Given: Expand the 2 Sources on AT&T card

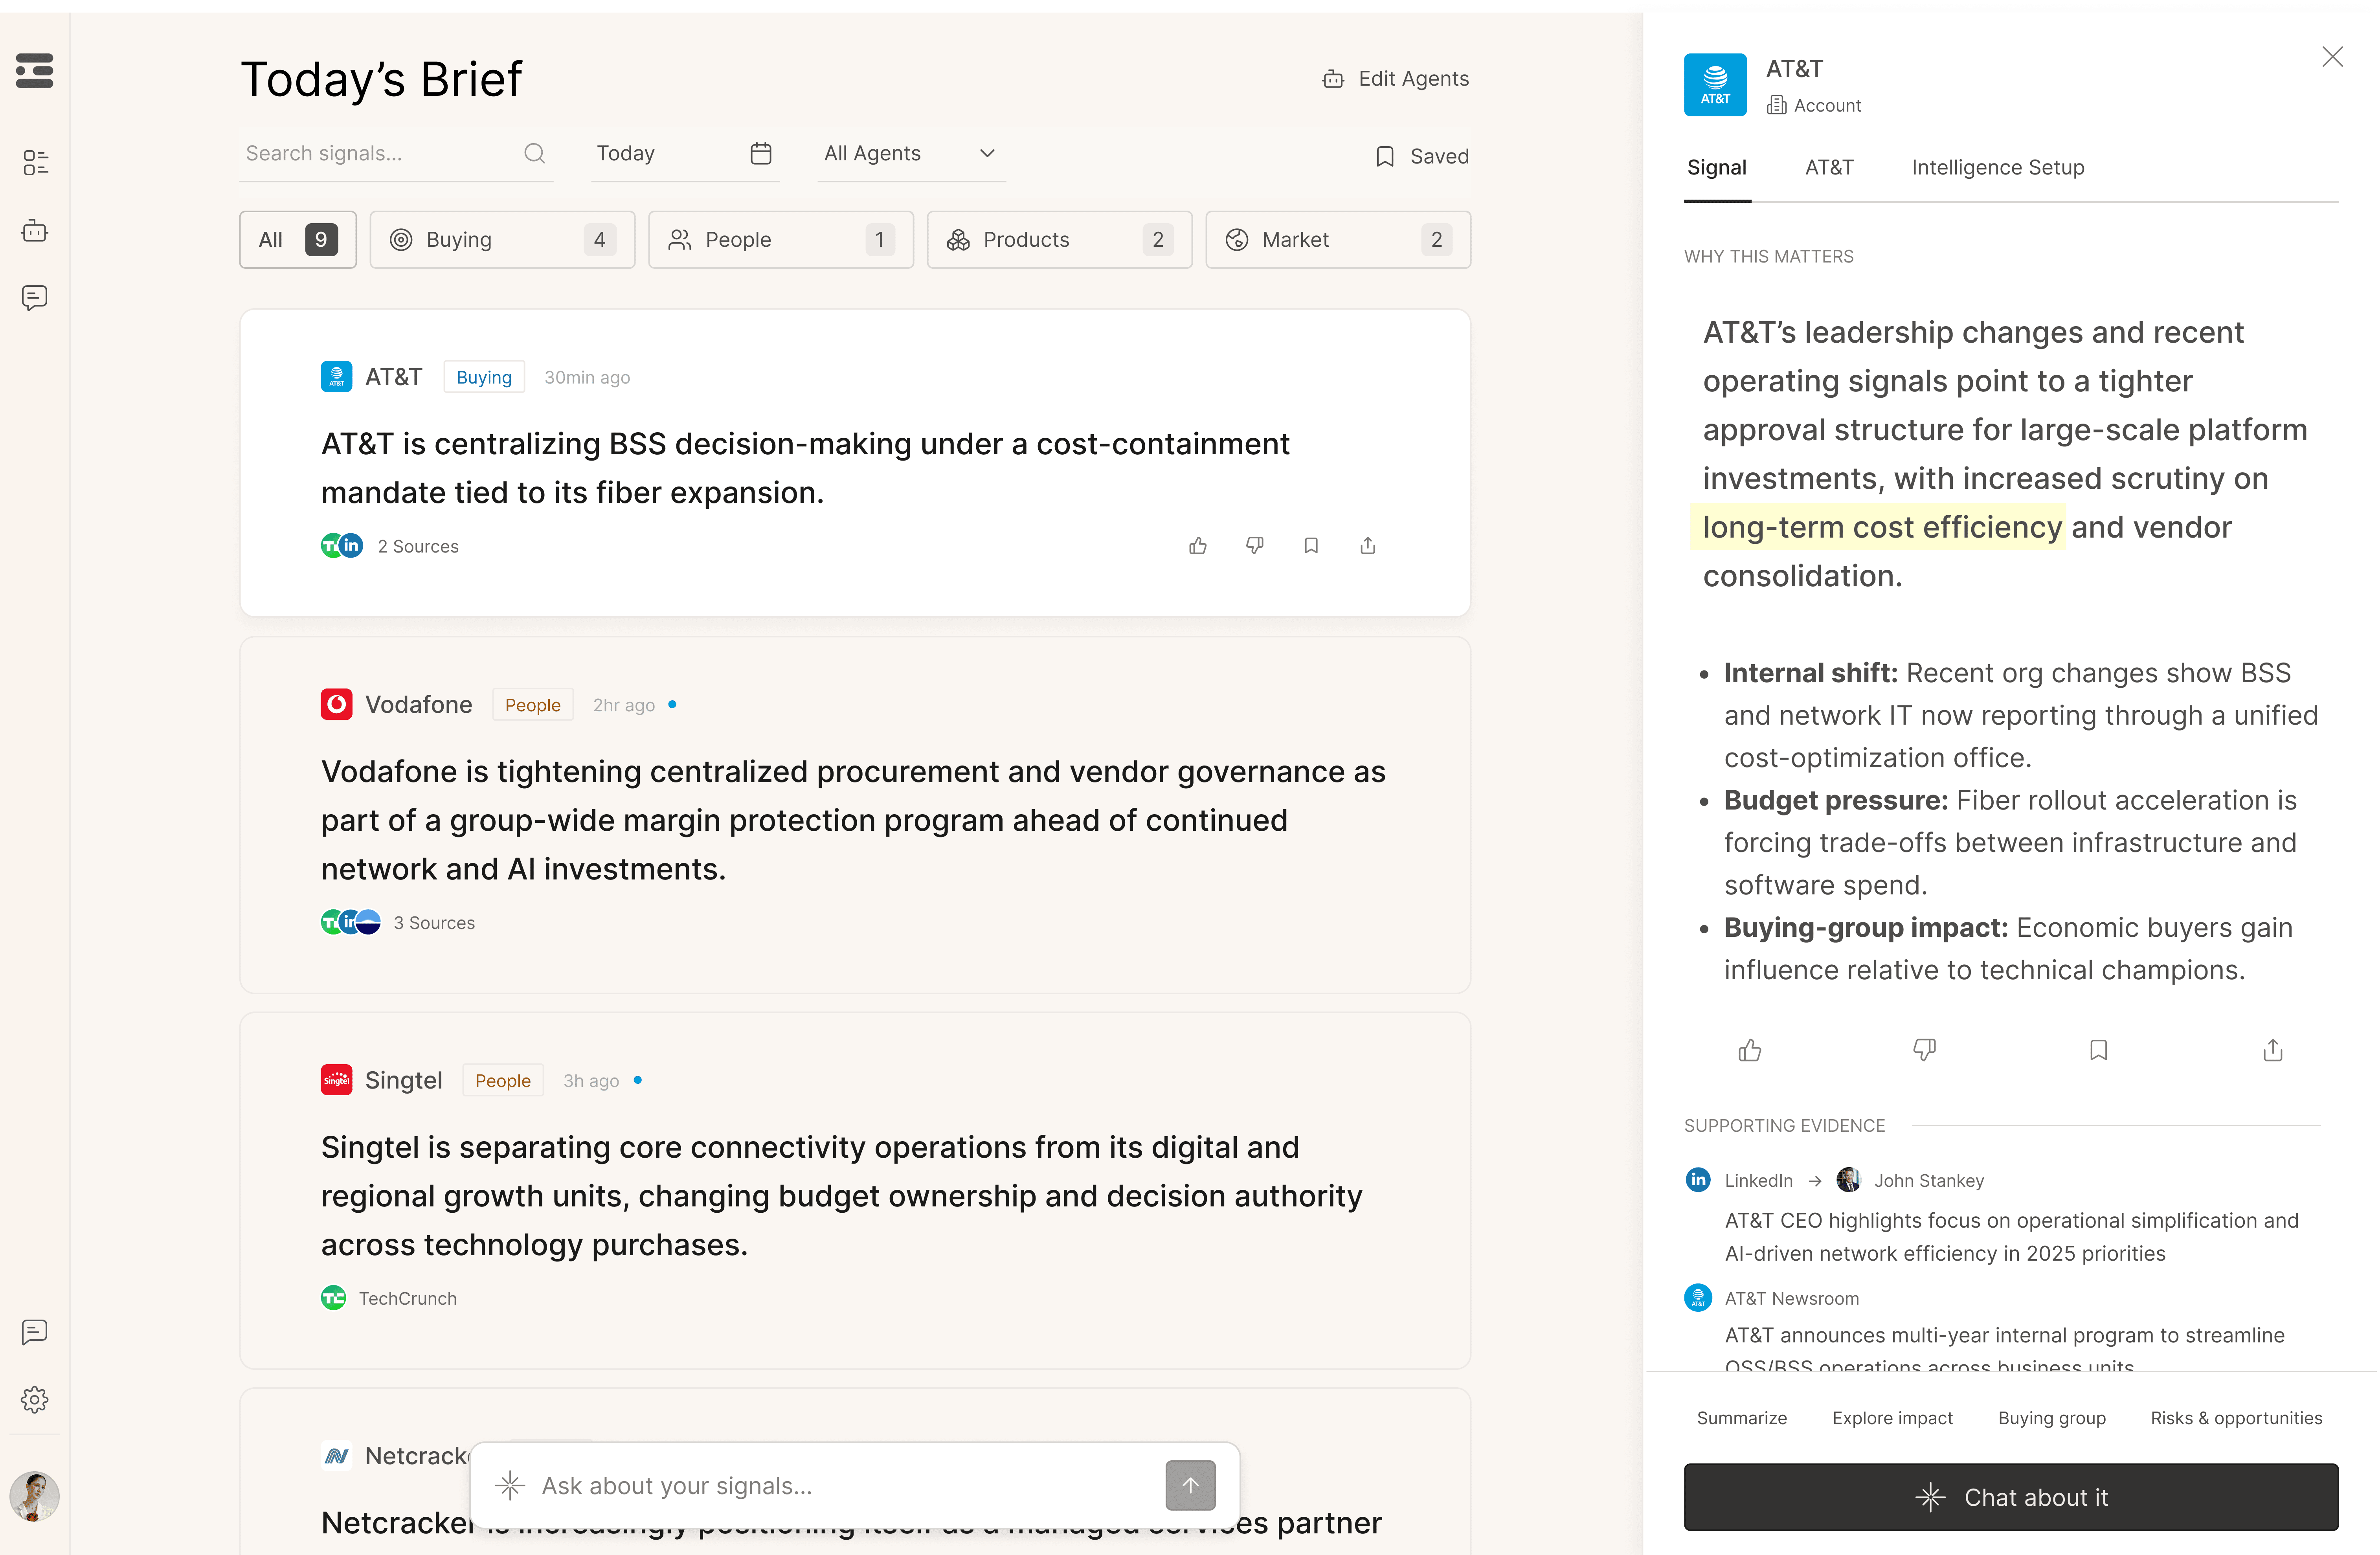Looking at the screenshot, I should [x=416, y=546].
